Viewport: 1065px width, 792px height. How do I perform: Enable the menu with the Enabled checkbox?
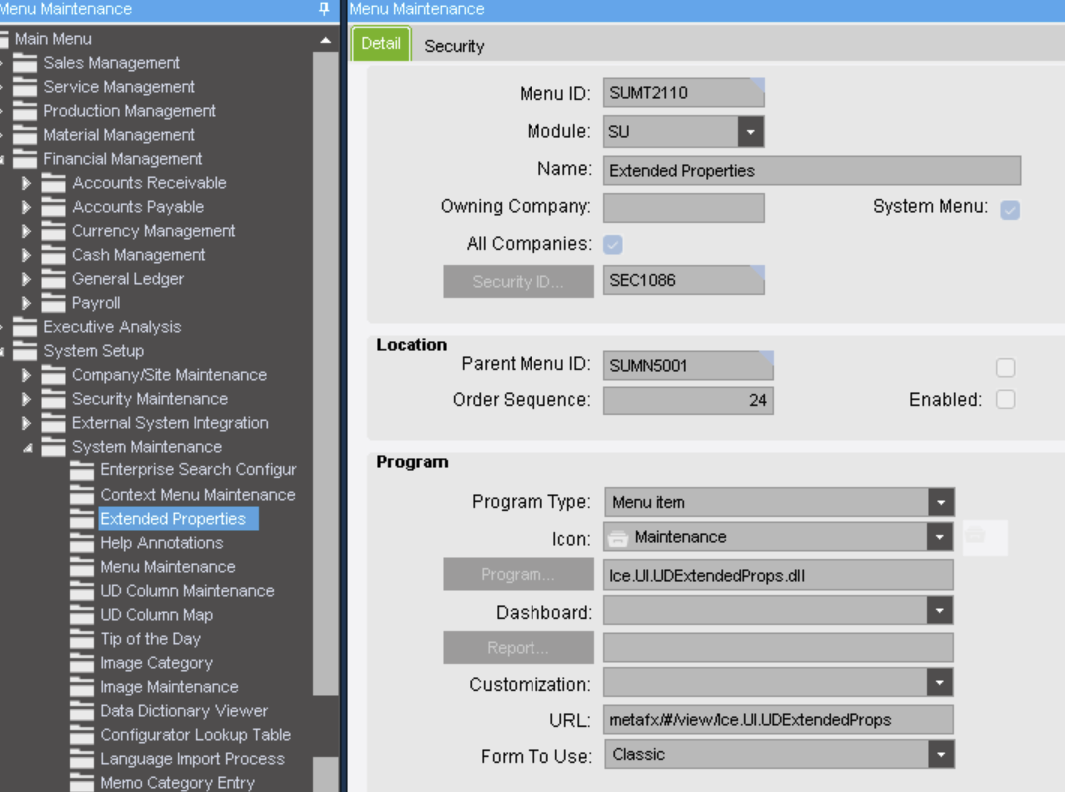point(1005,399)
